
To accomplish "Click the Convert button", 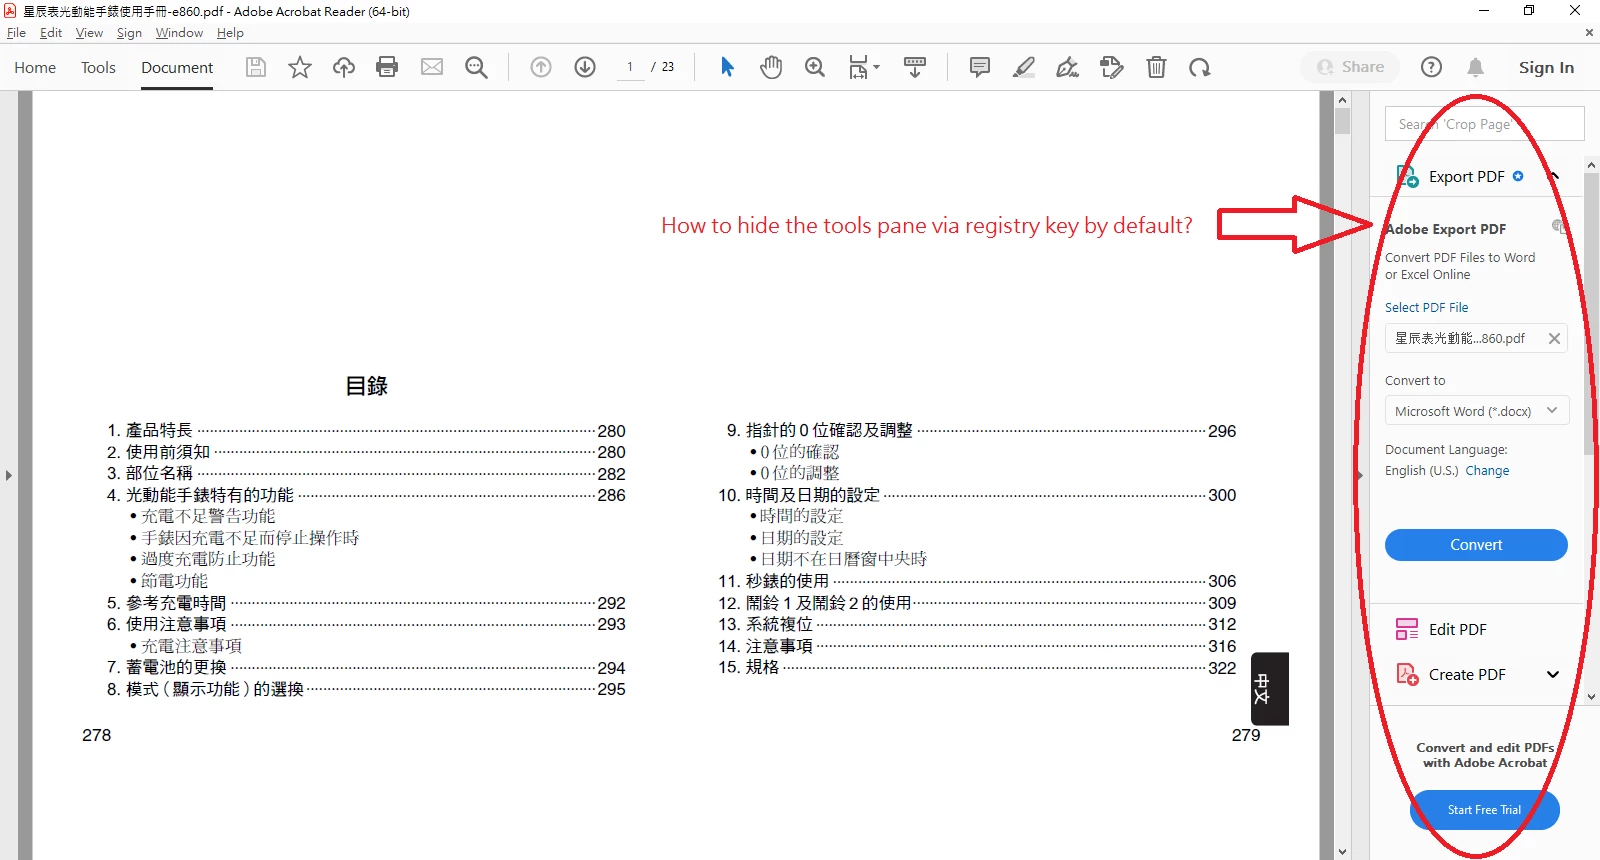I will click(1476, 545).
